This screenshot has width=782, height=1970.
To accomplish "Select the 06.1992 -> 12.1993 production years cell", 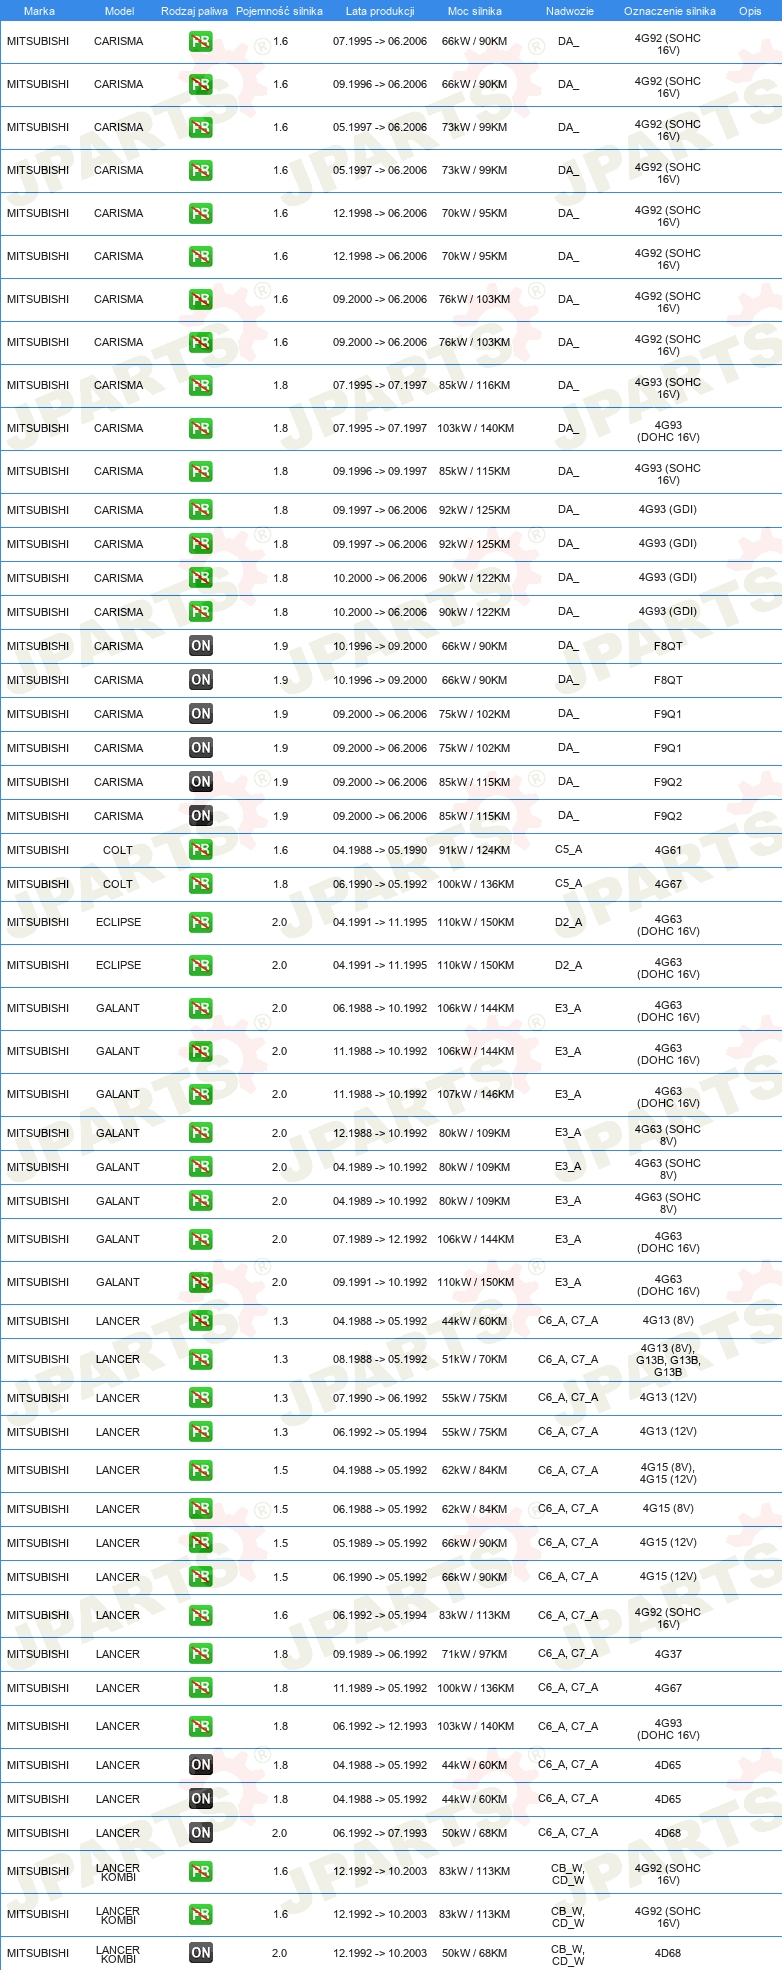I will (380, 1727).
